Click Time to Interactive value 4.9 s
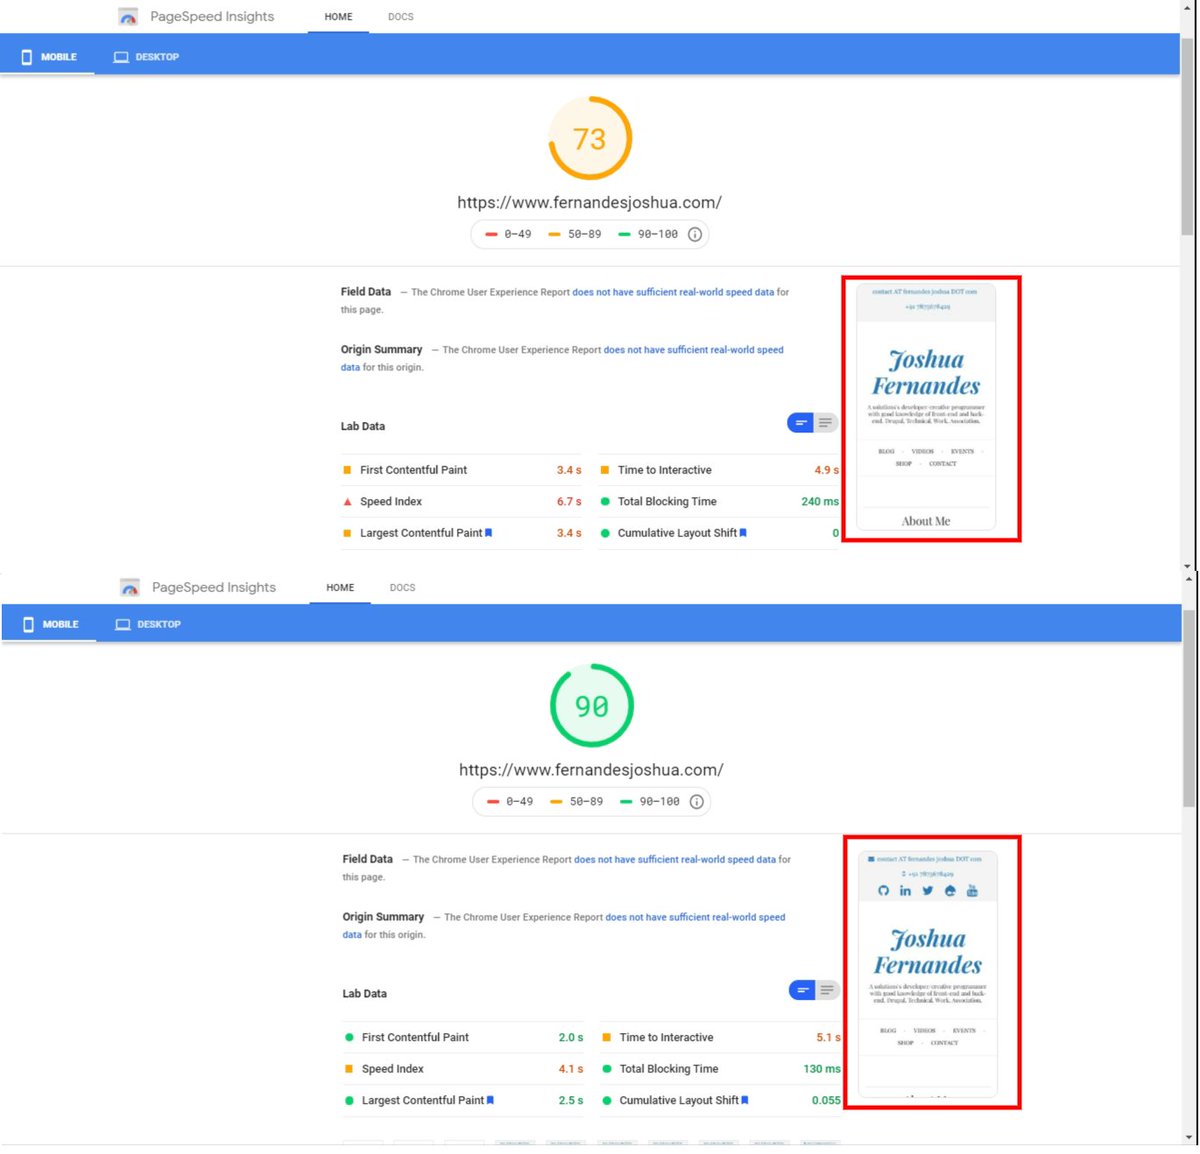This screenshot has height=1154, width=1200. coord(827,470)
